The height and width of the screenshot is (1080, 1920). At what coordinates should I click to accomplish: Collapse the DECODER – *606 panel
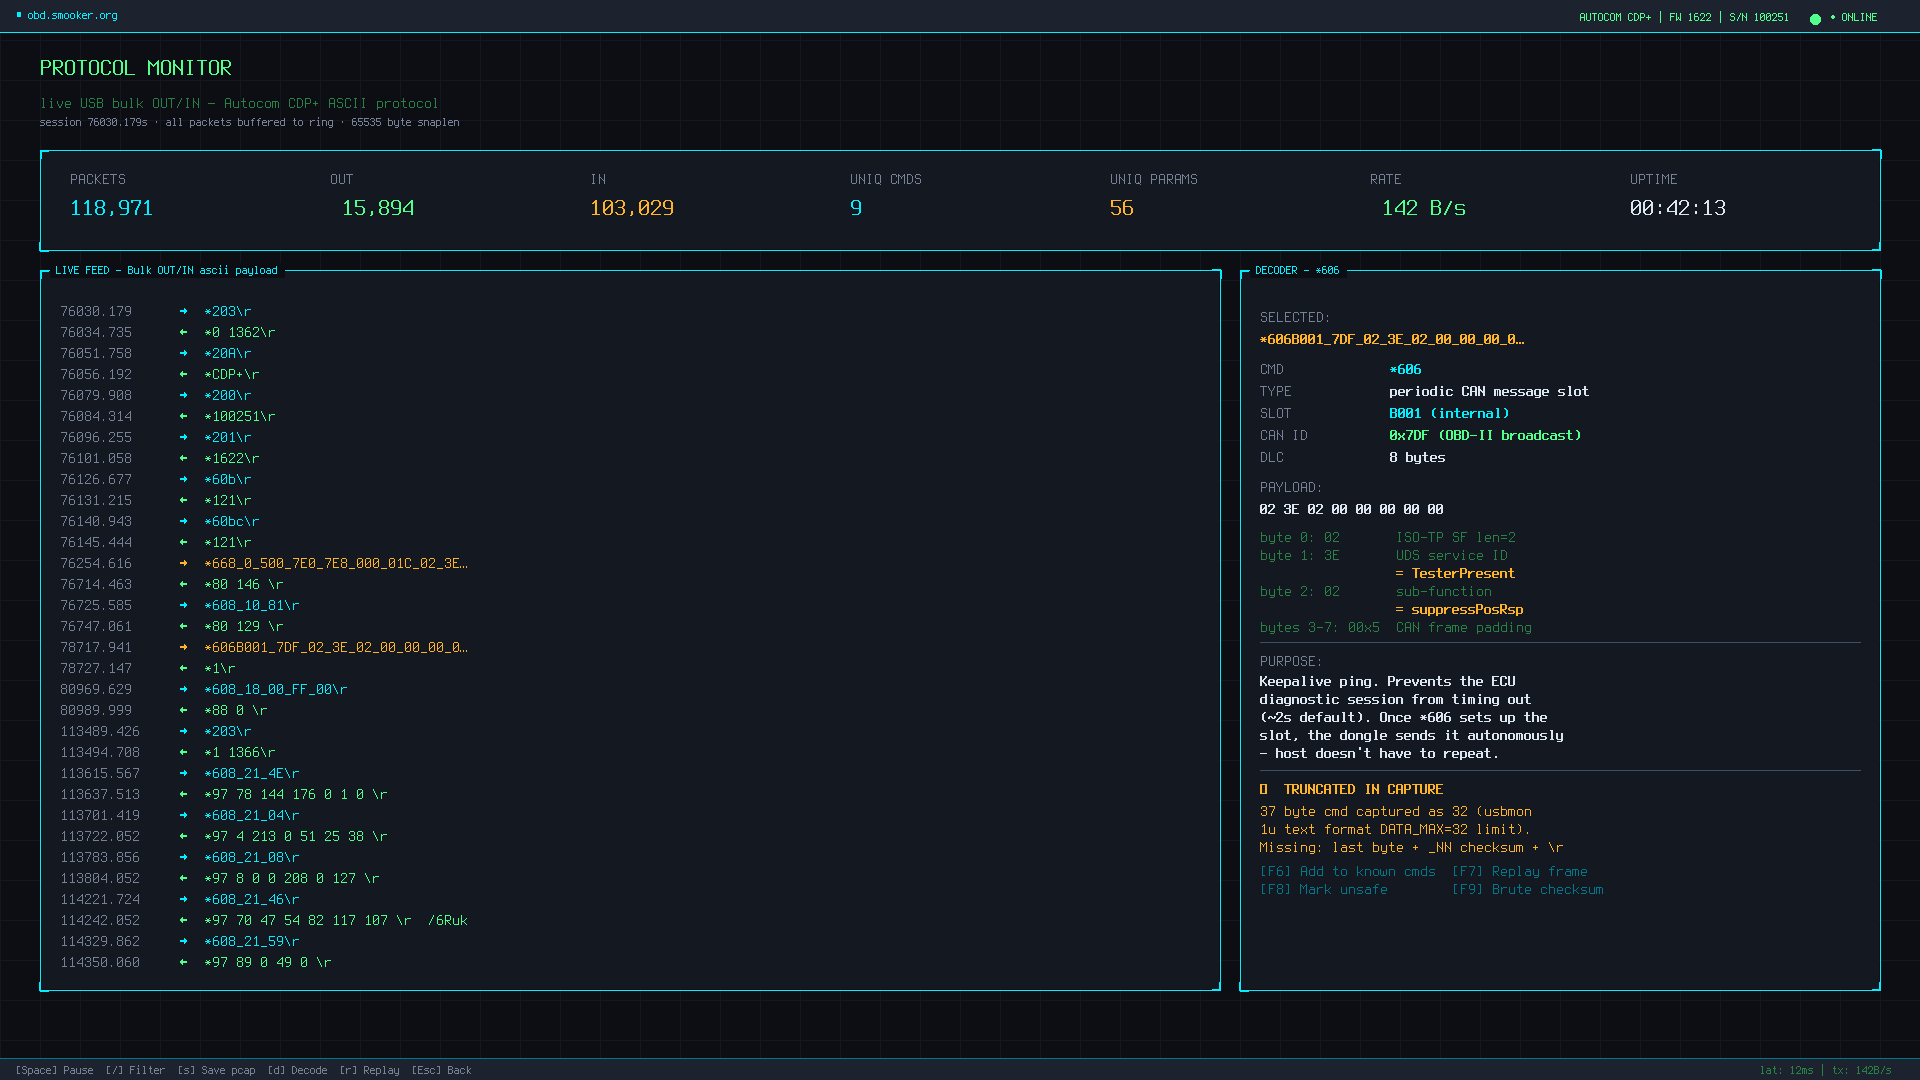tap(1296, 270)
